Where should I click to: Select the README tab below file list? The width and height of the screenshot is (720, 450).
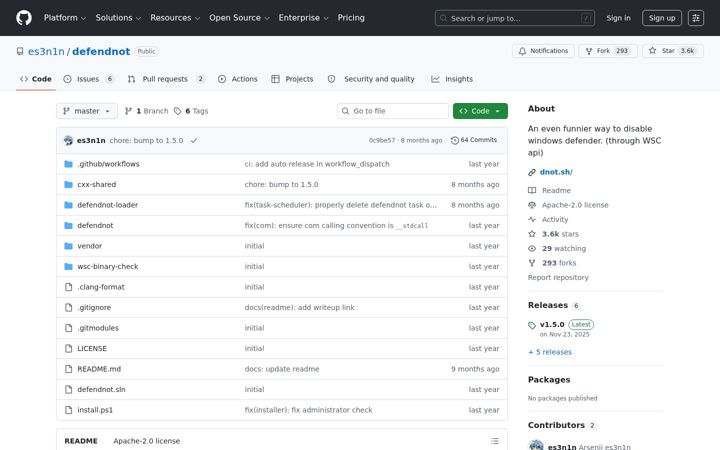[81, 441]
